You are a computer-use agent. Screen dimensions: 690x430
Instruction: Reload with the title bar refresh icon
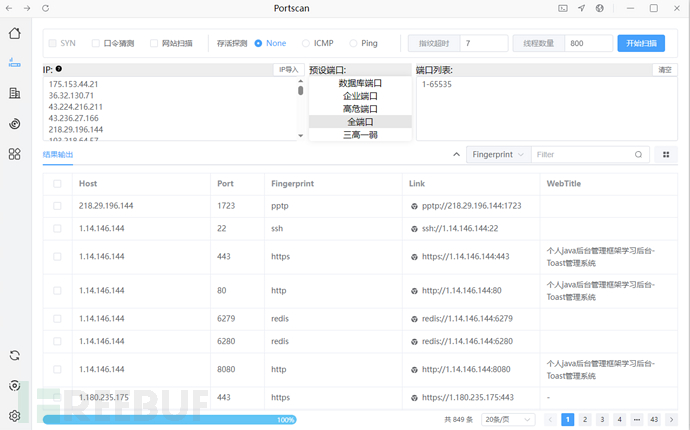click(x=45, y=8)
